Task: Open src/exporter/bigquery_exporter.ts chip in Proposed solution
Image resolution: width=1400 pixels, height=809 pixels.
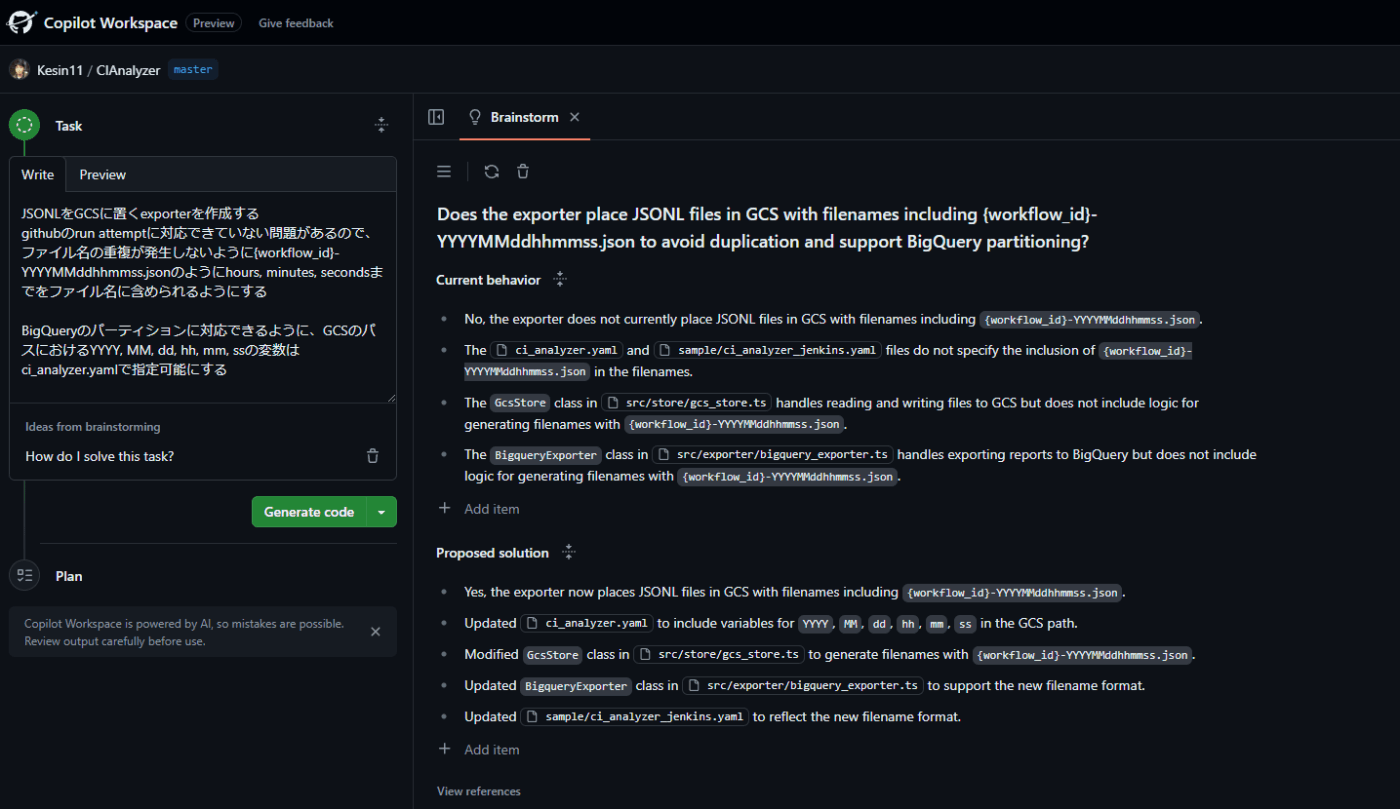Action: (x=803, y=686)
